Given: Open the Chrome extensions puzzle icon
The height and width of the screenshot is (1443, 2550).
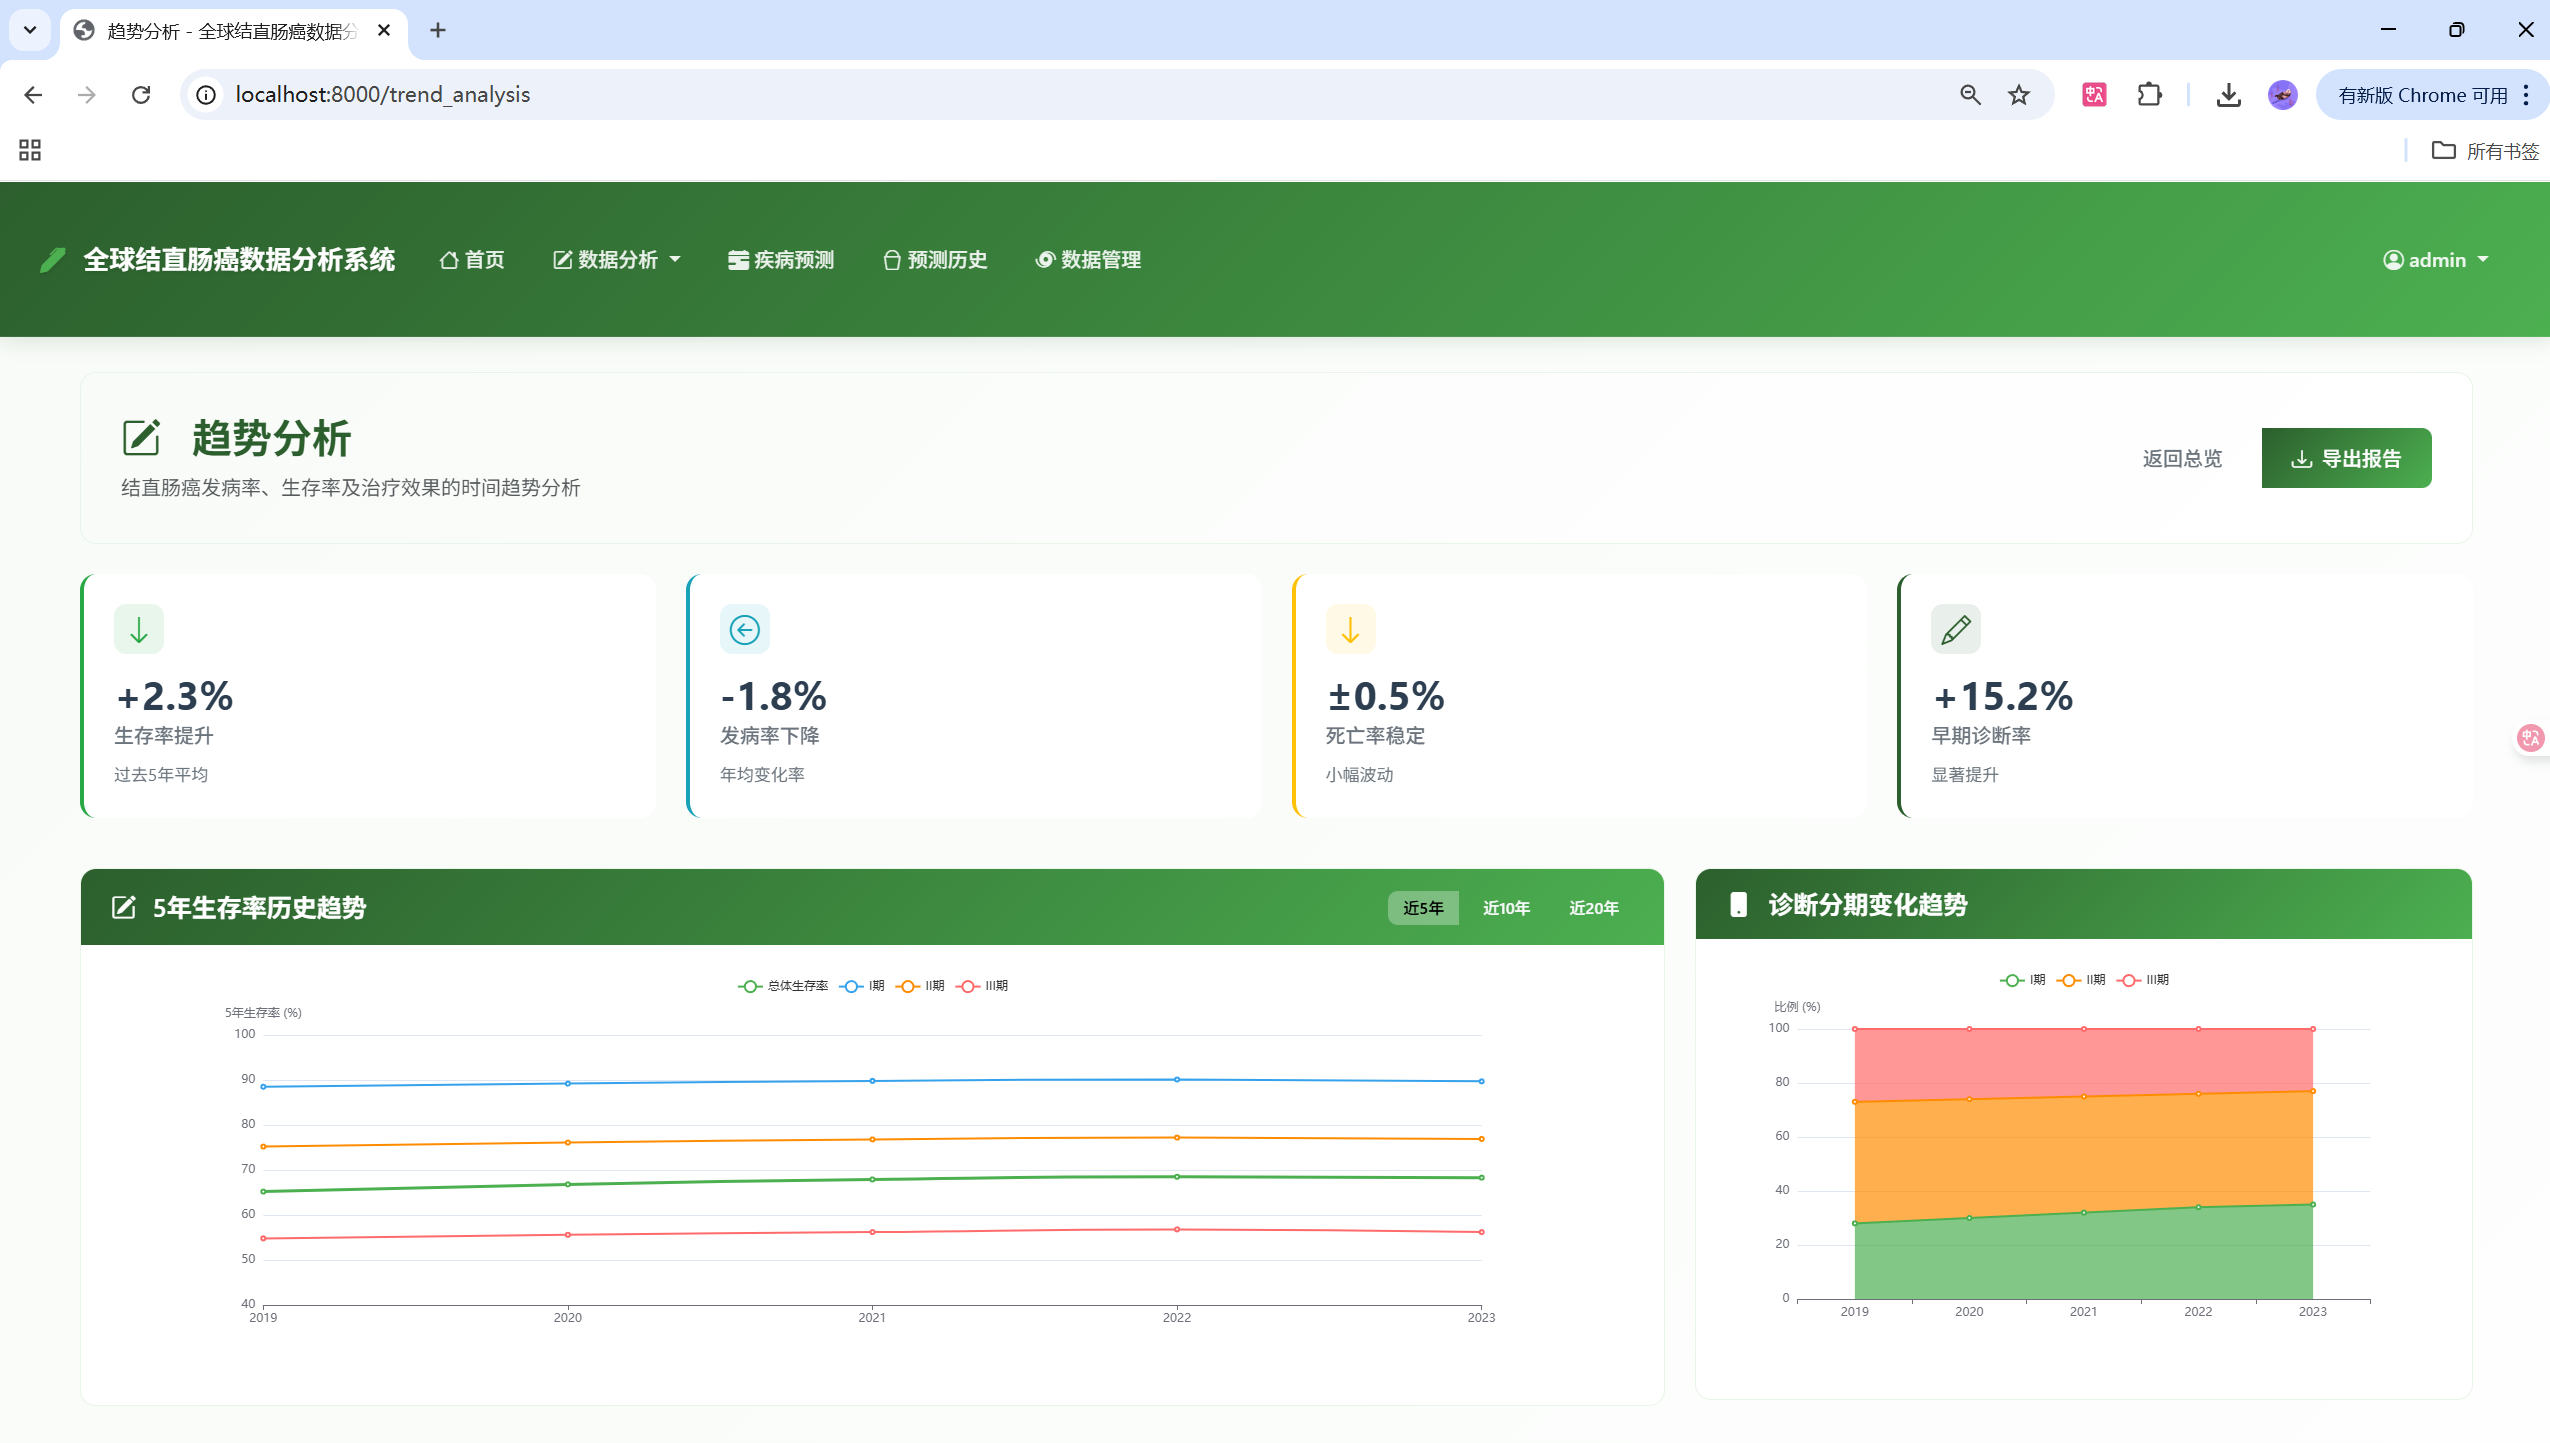Looking at the screenshot, I should pos(2149,95).
